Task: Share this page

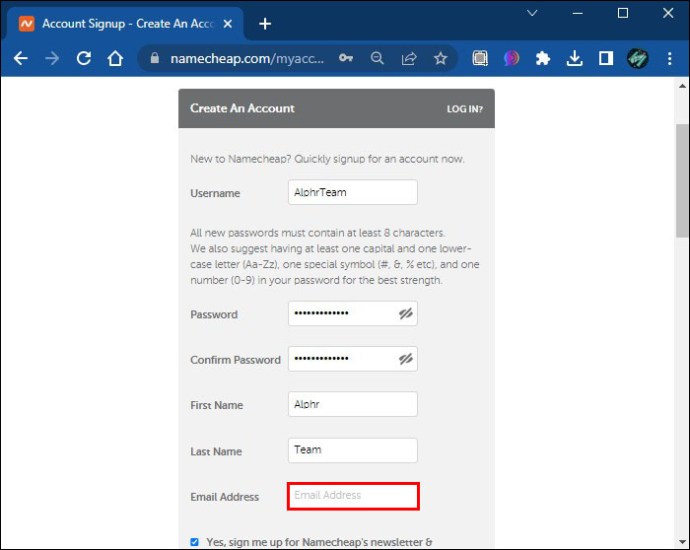Action: (409, 58)
